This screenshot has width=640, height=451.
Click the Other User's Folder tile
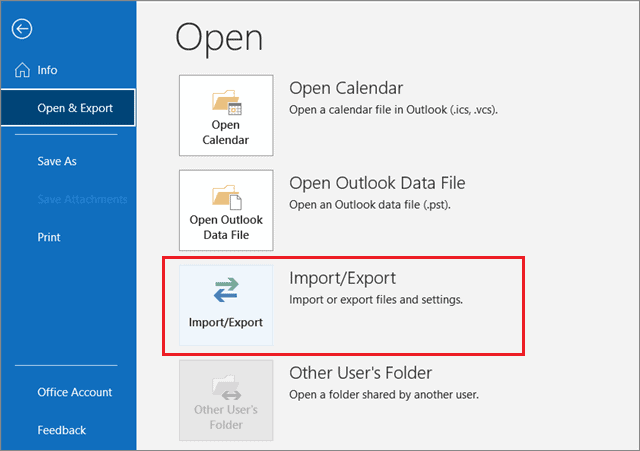click(x=226, y=400)
